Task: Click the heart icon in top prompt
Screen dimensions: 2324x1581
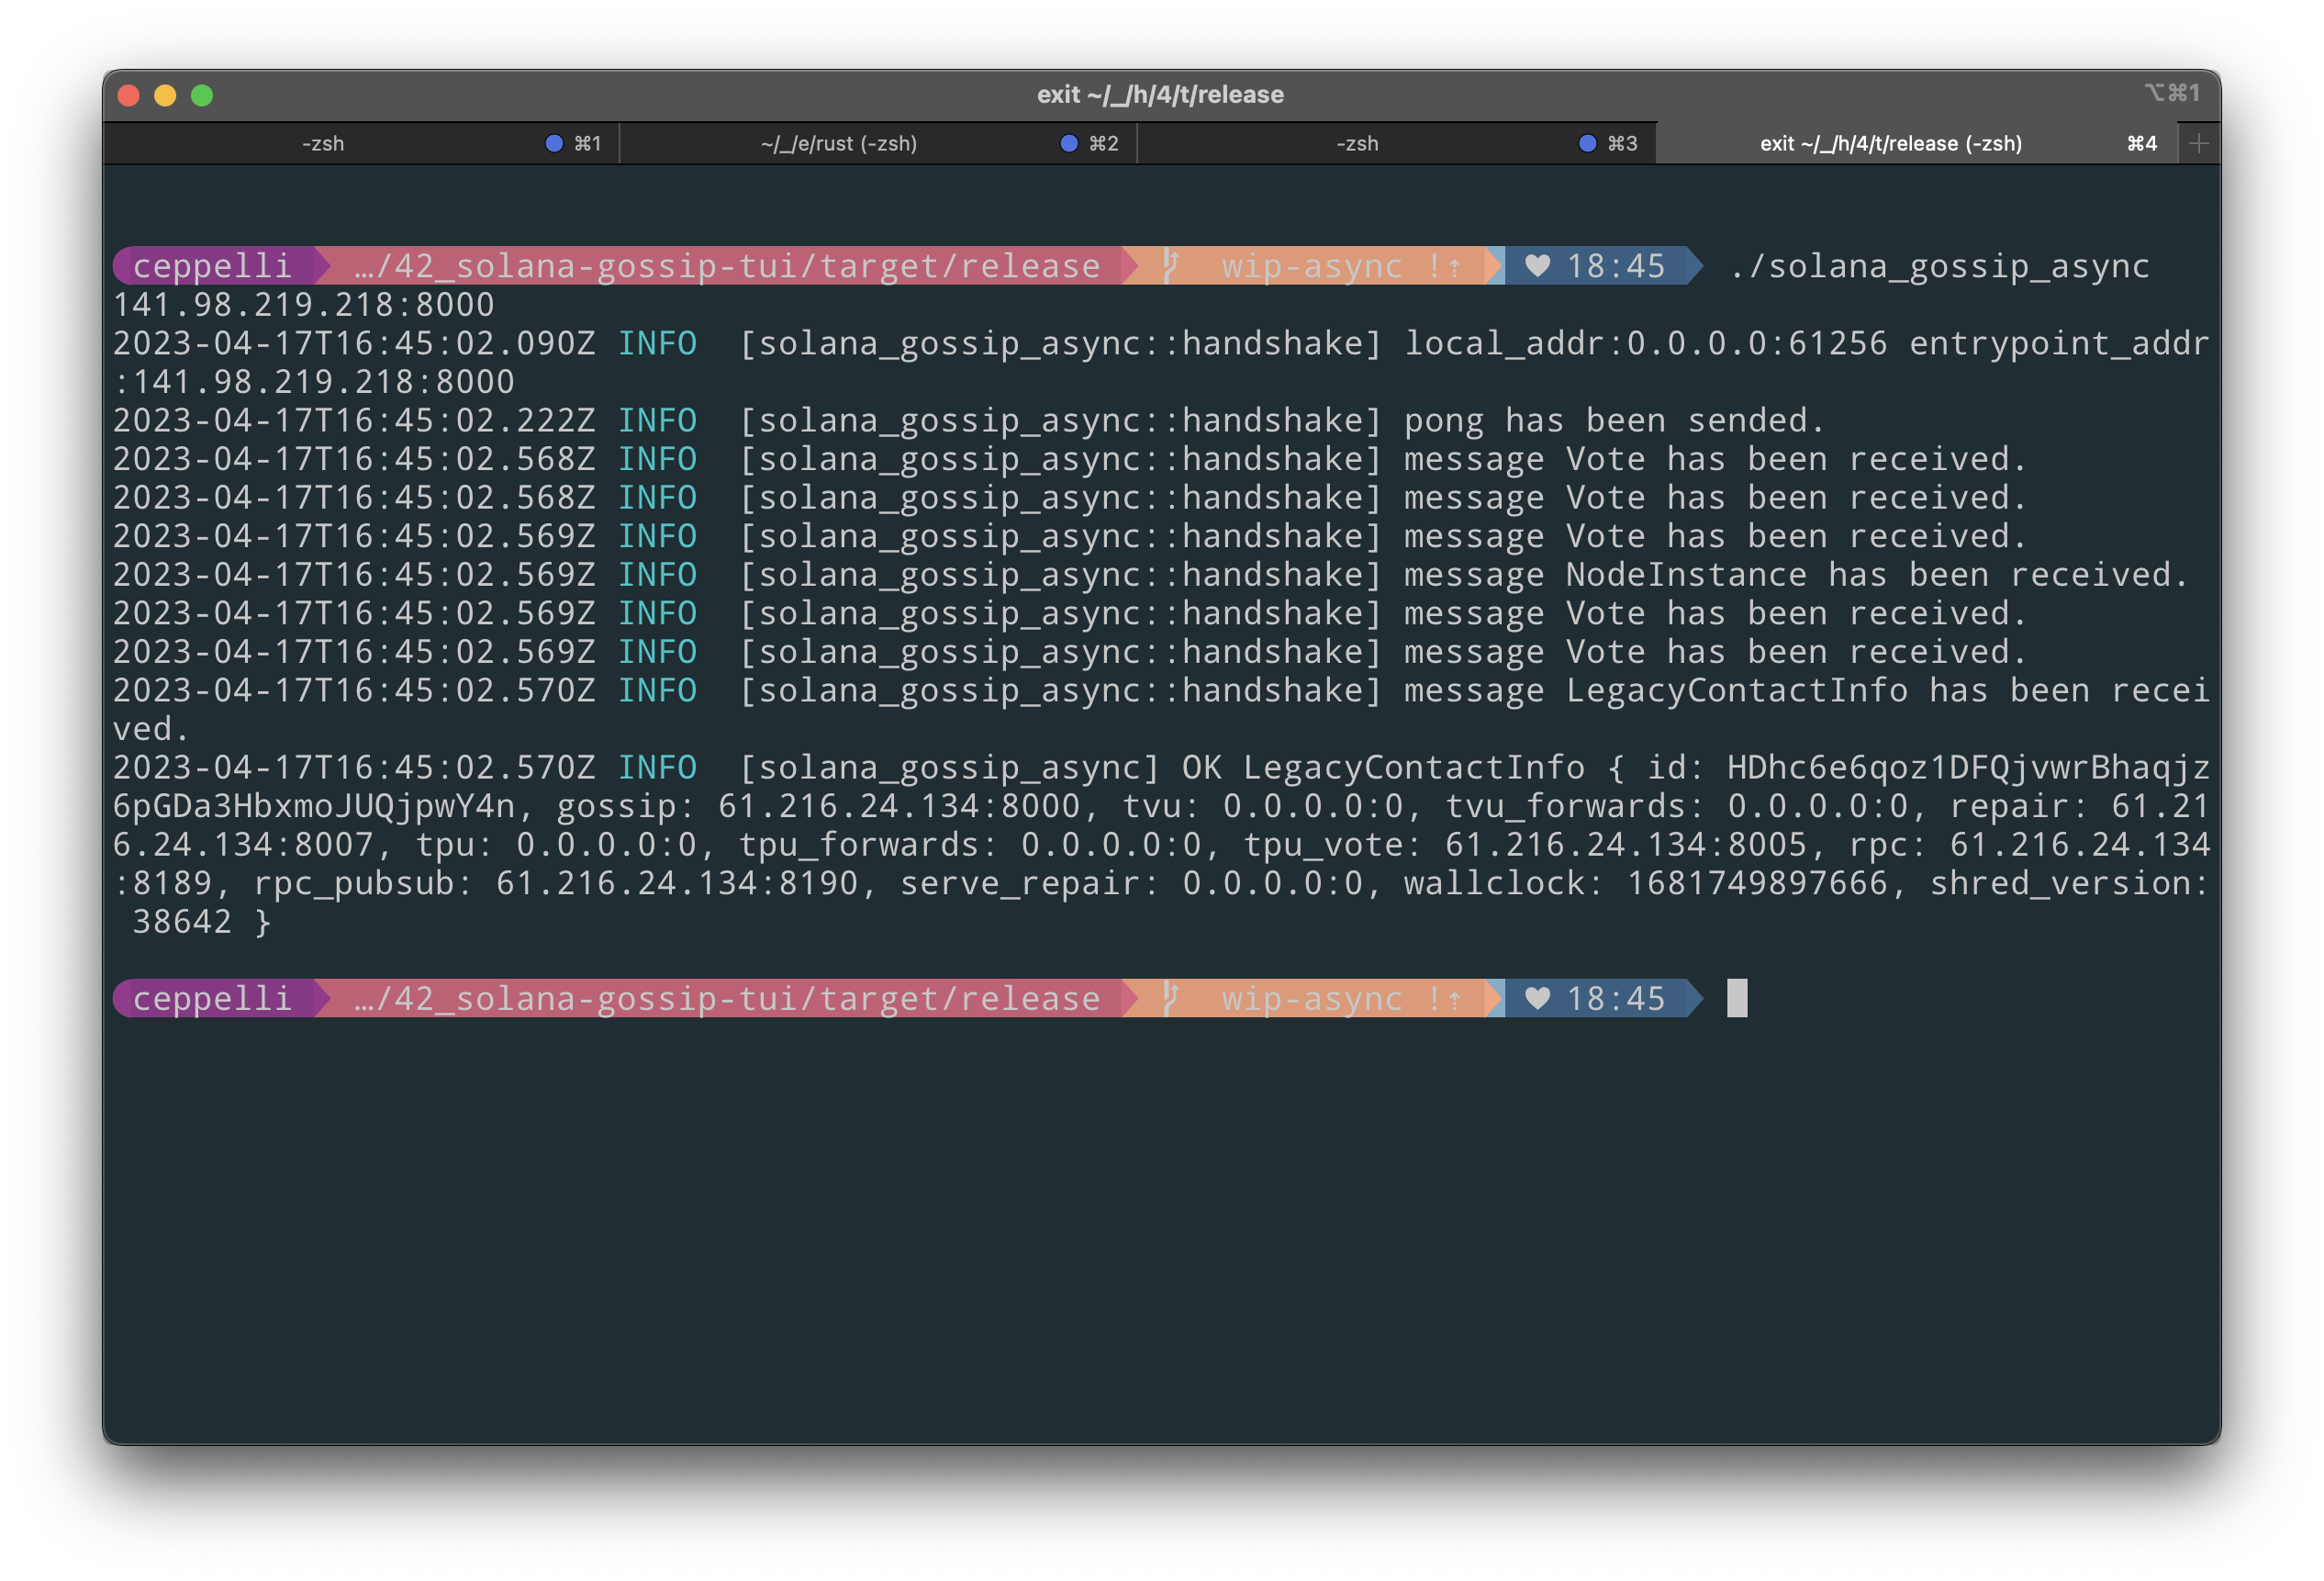Action: pyautogui.click(x=1537, y=266)
